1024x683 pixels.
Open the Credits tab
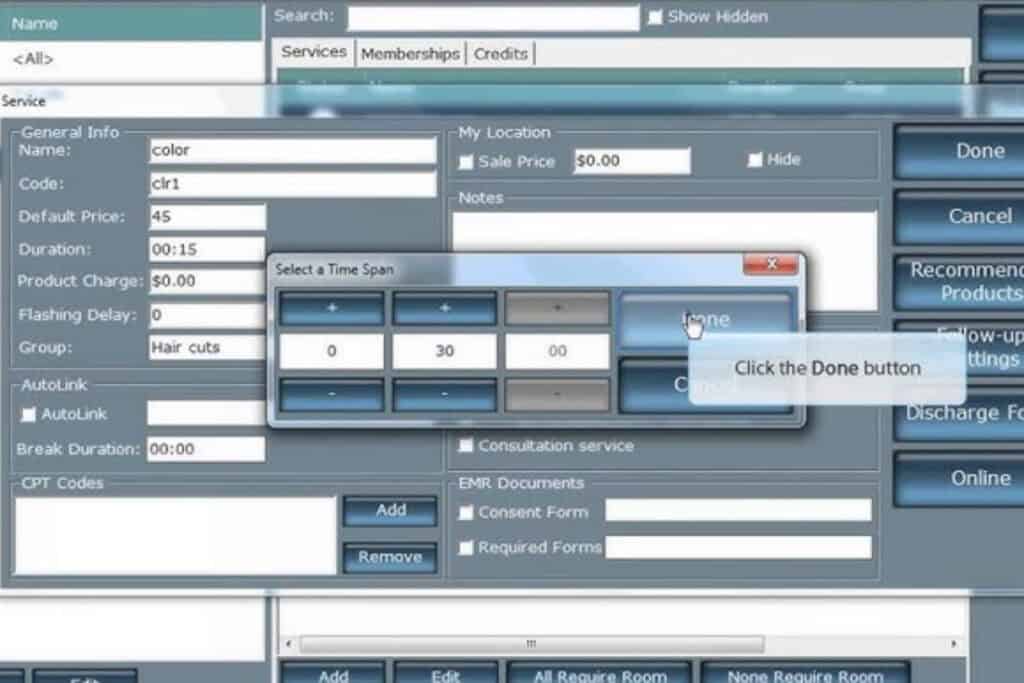[500, 54]
